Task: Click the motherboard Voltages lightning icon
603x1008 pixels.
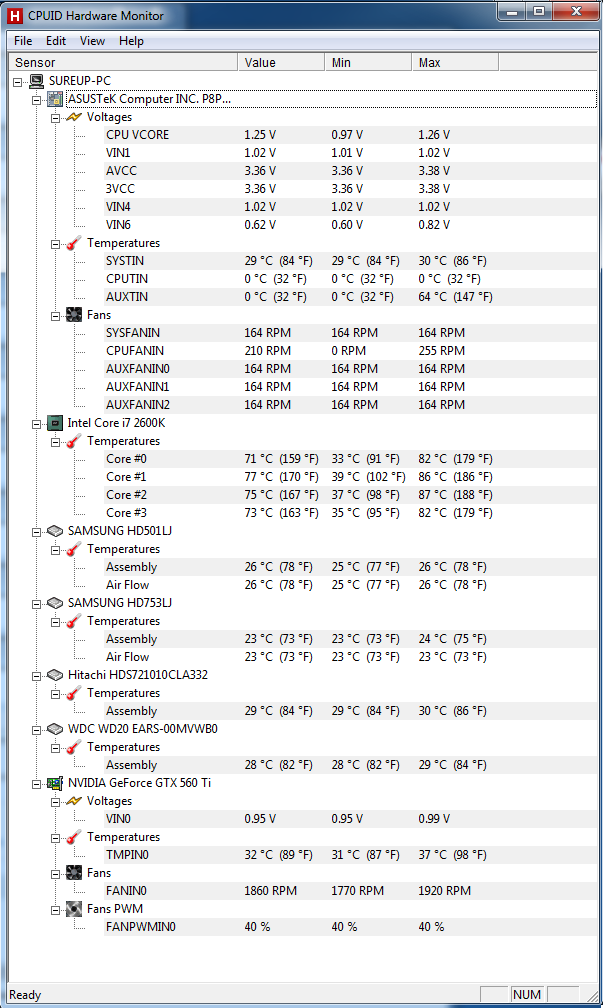Action: (x=74, y=117)
